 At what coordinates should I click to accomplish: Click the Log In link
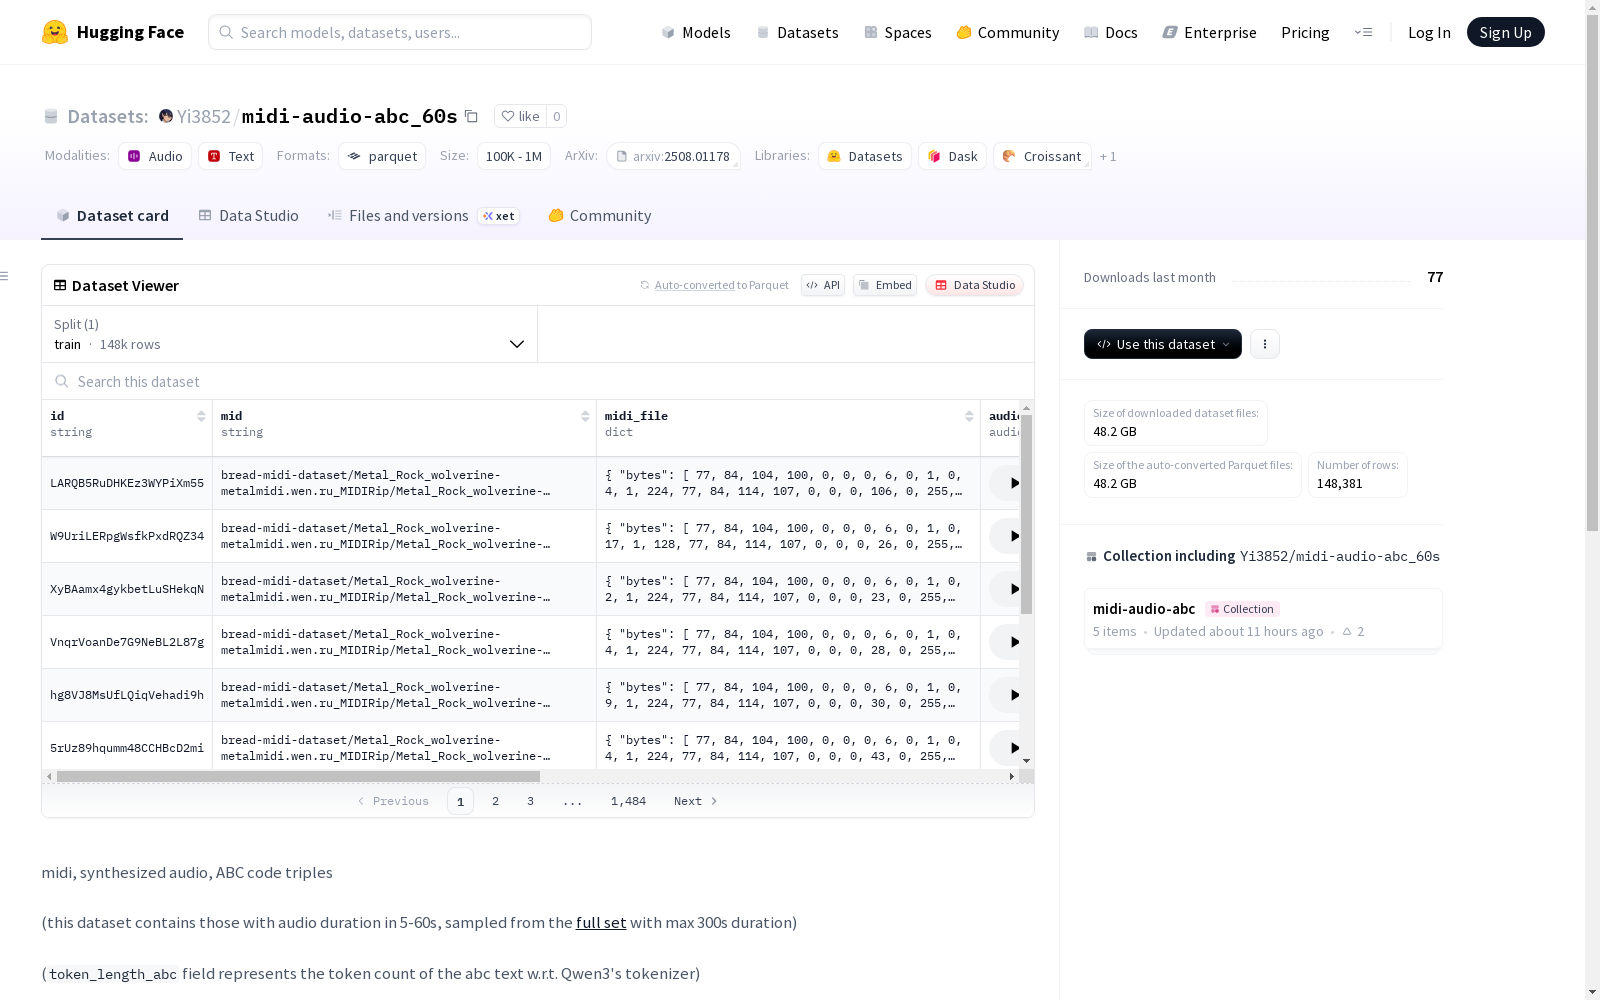pos(1429,32)
